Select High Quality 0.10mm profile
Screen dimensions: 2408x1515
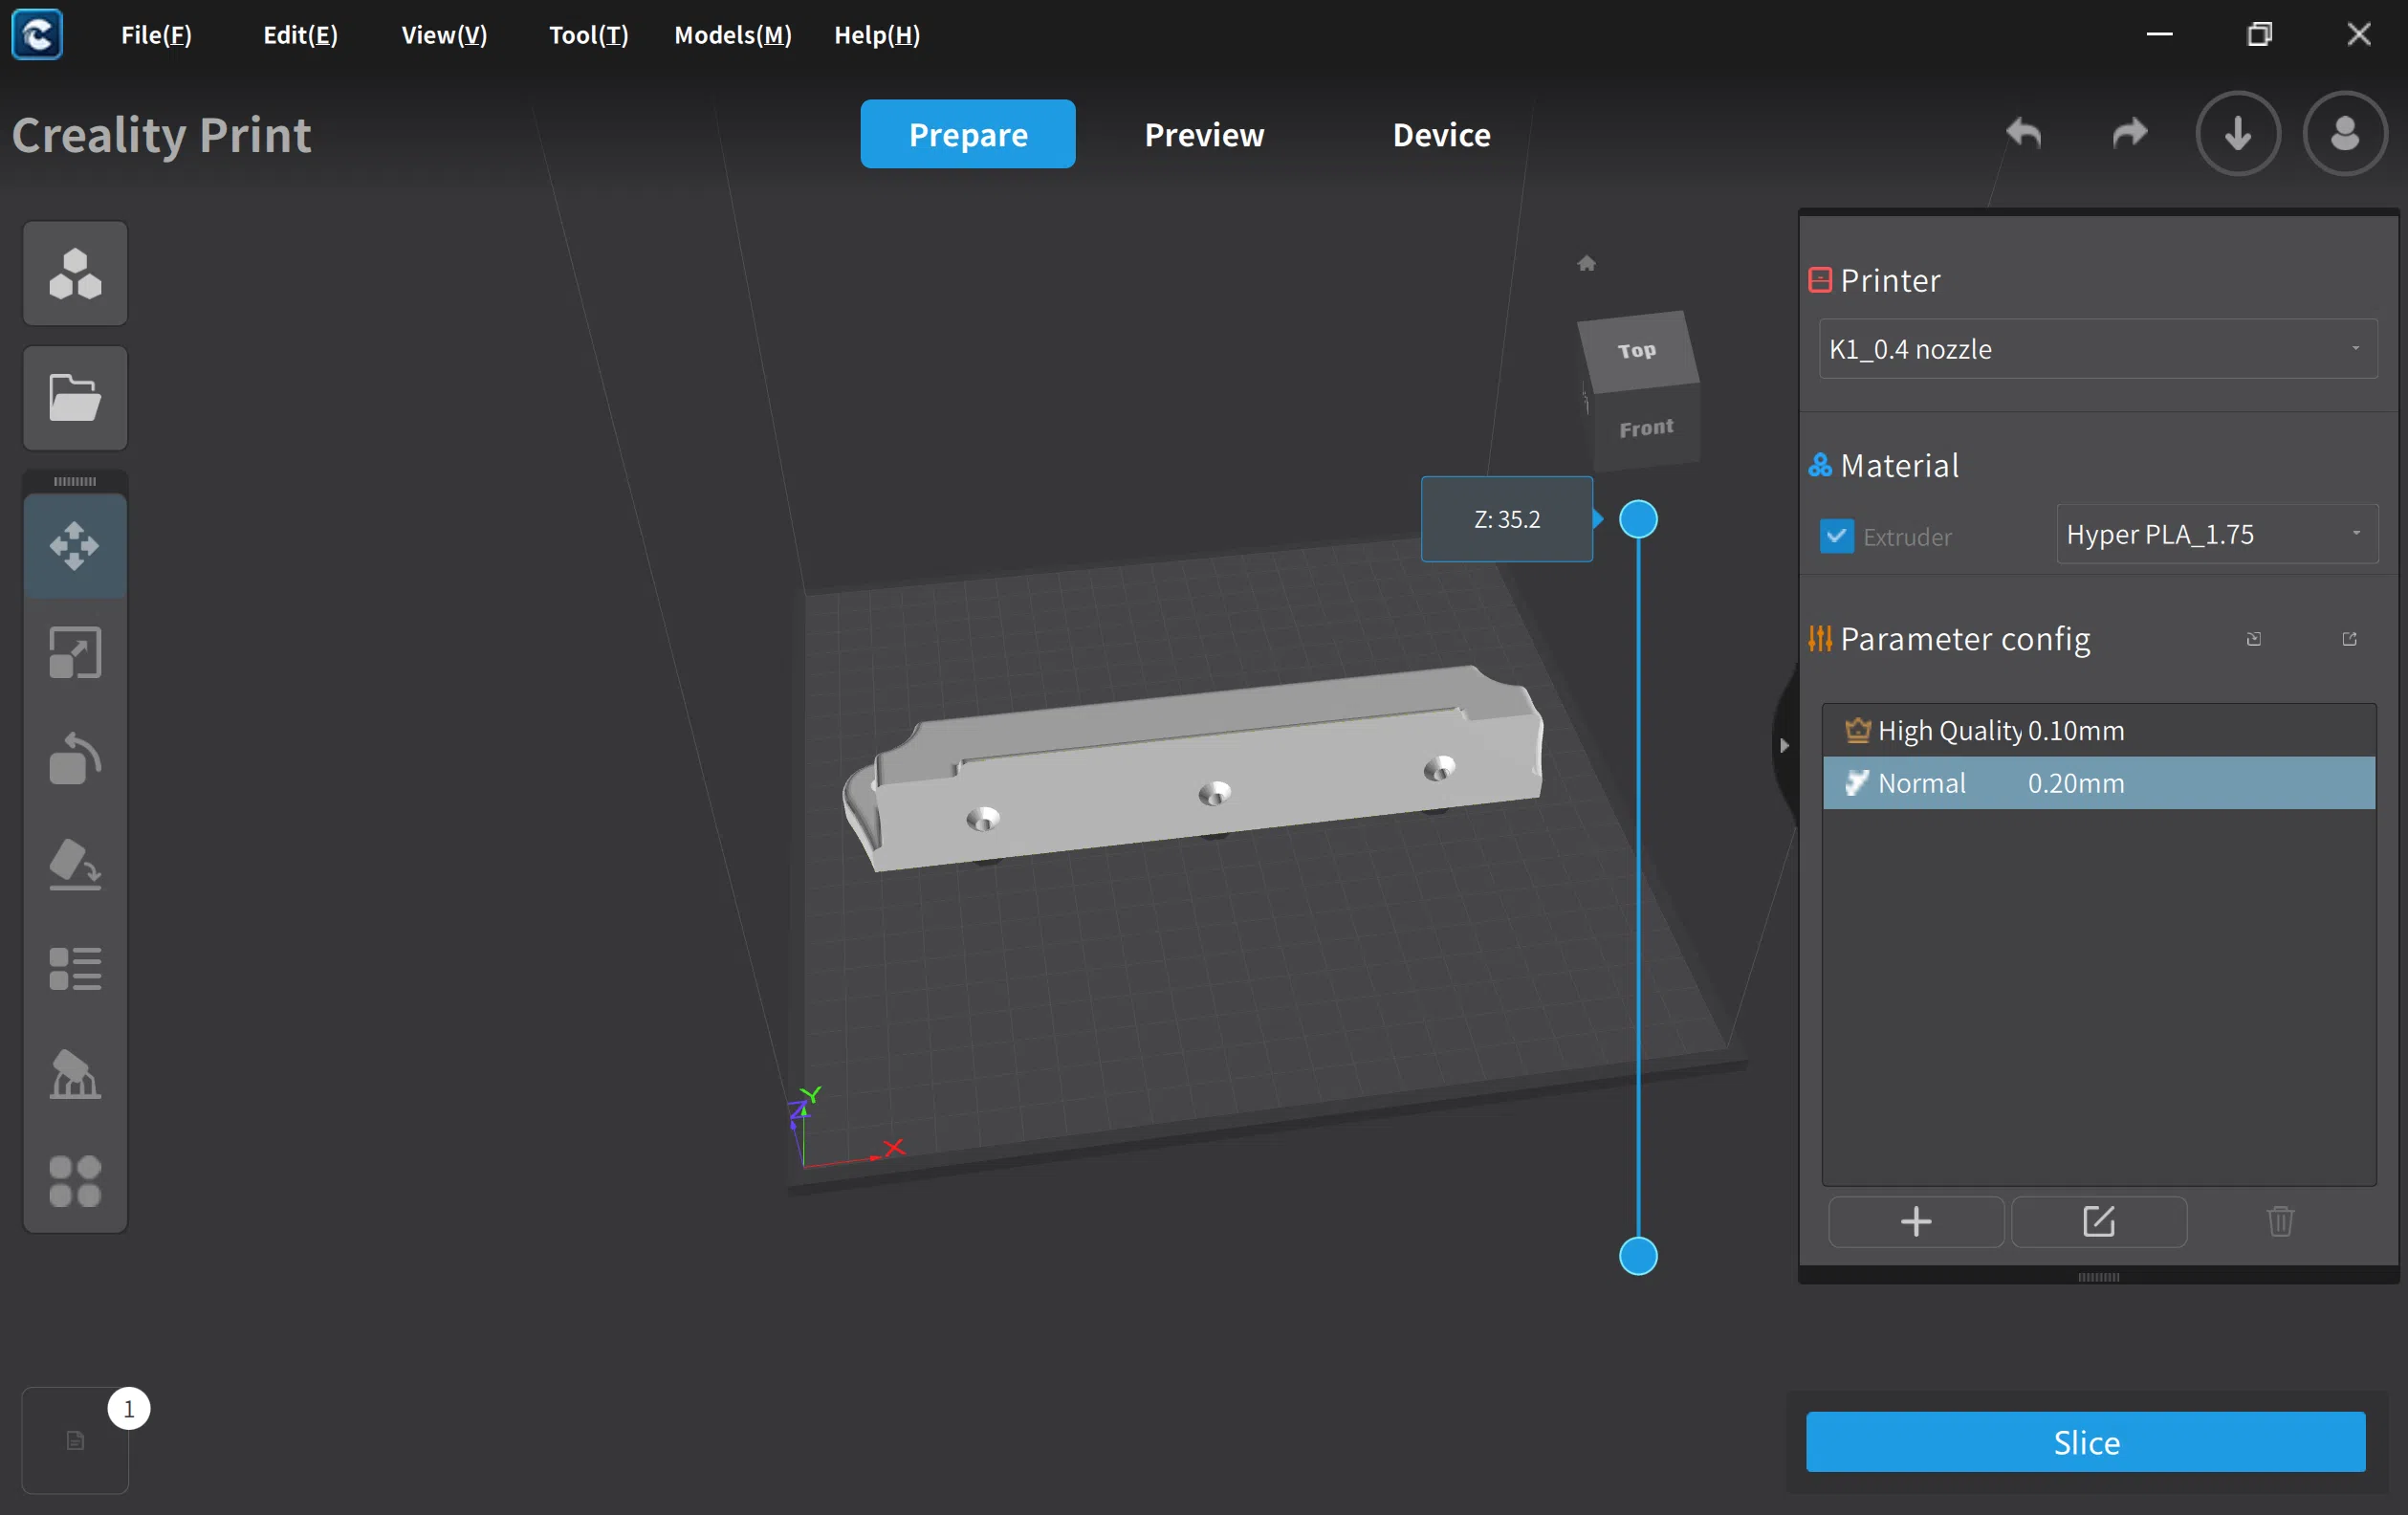2099,731
